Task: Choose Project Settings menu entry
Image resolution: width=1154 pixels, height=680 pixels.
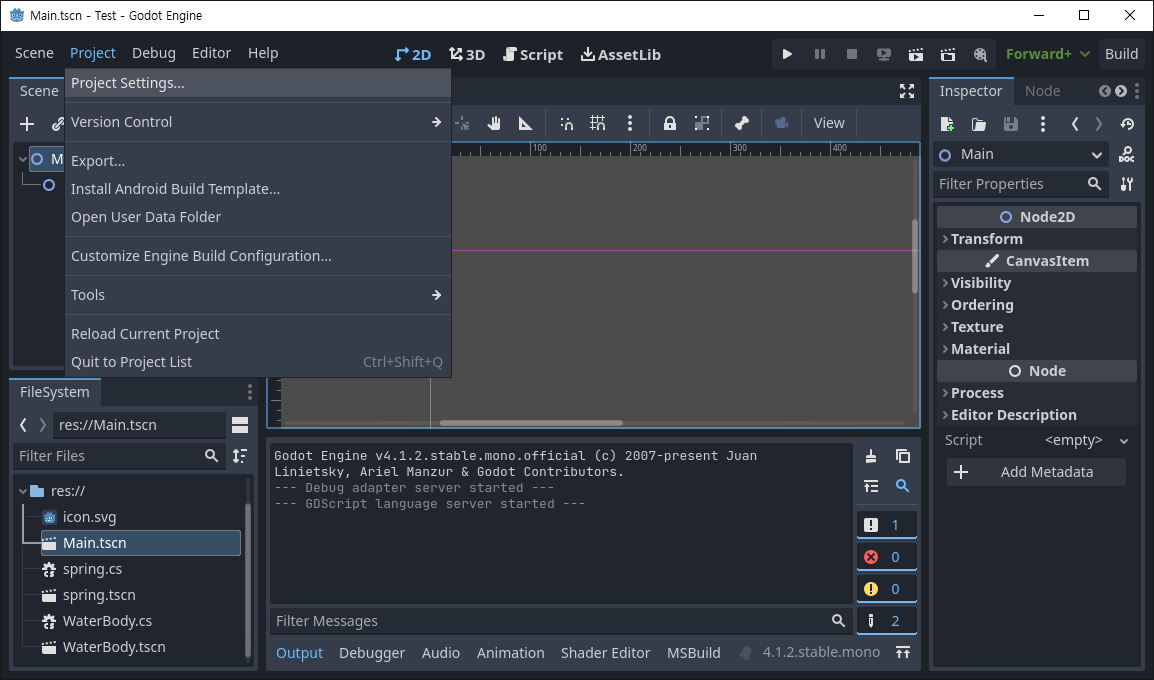Action: 258,83
